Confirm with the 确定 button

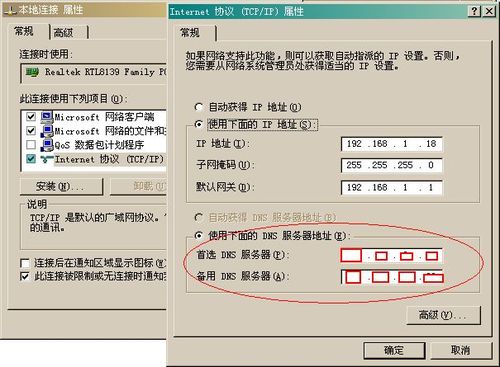(x=394, y=350)
